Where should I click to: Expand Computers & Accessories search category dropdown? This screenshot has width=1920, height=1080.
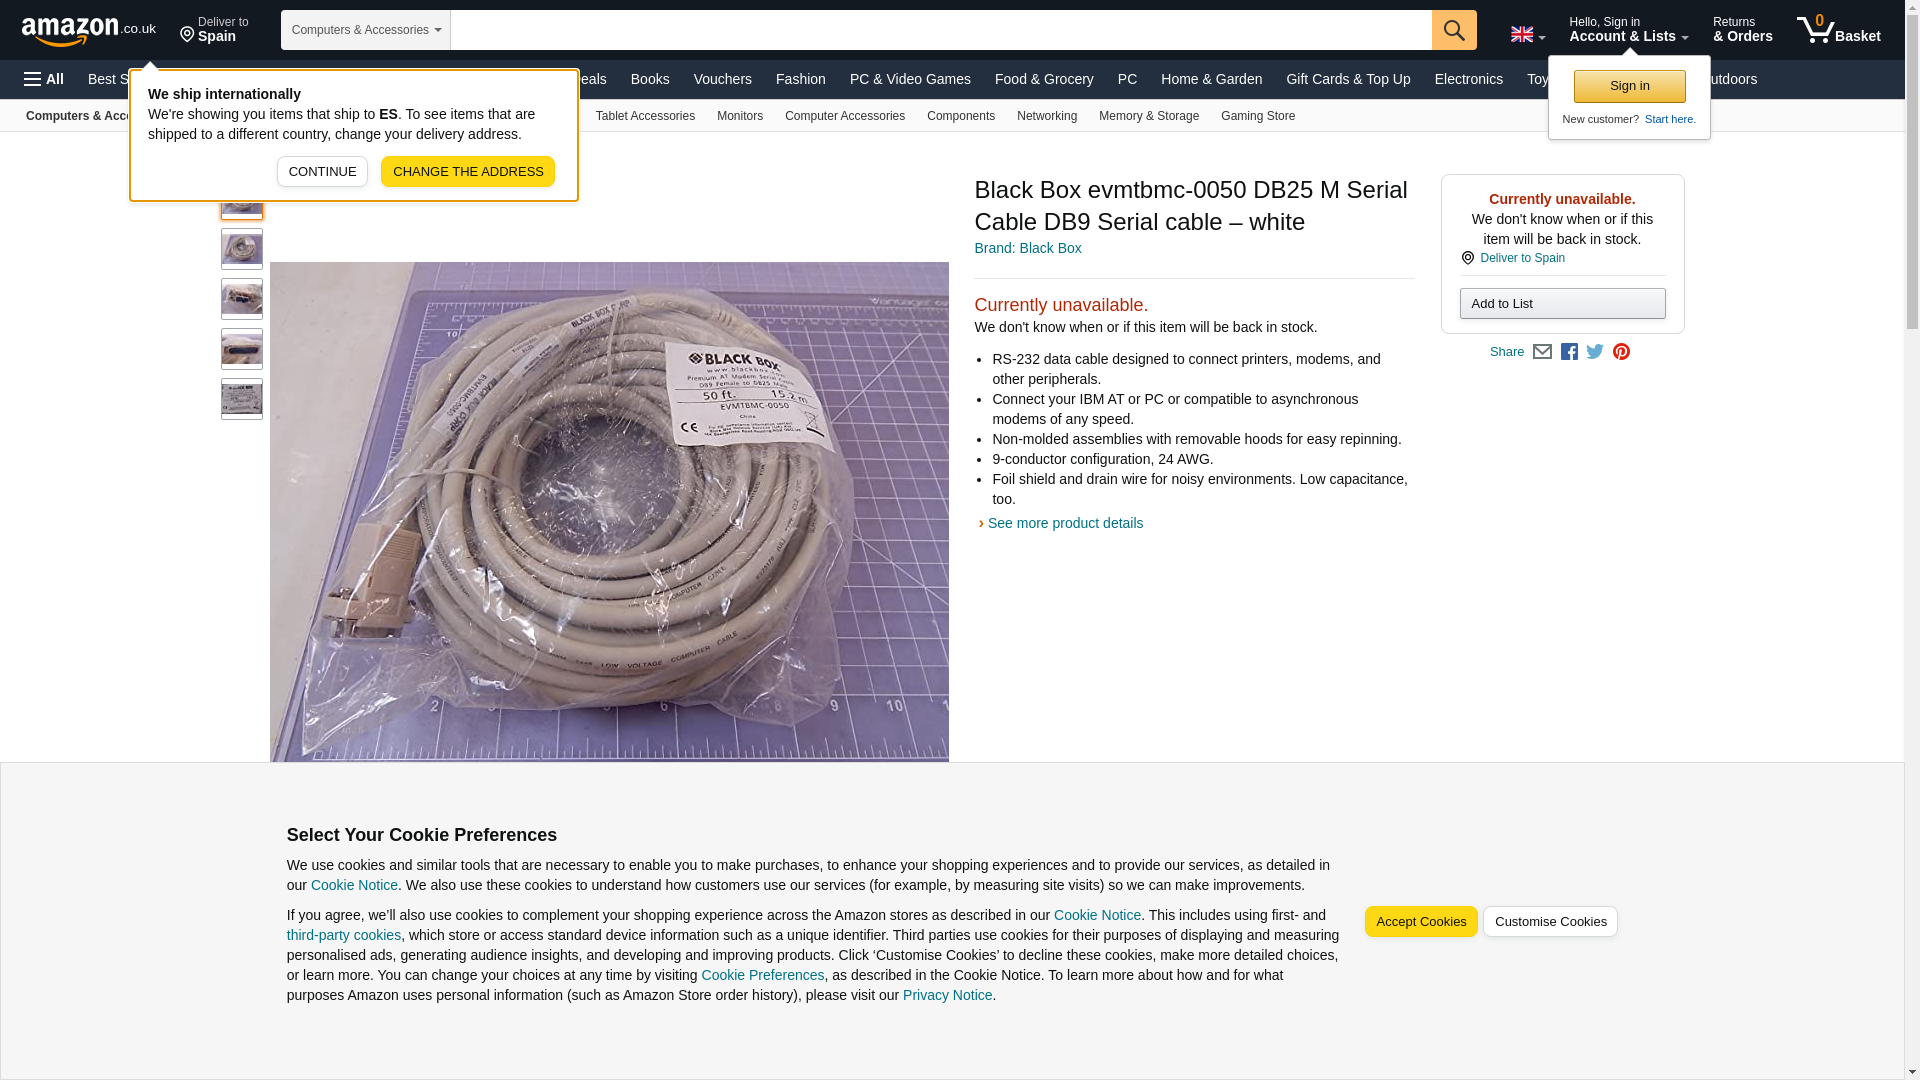(366, 30)
